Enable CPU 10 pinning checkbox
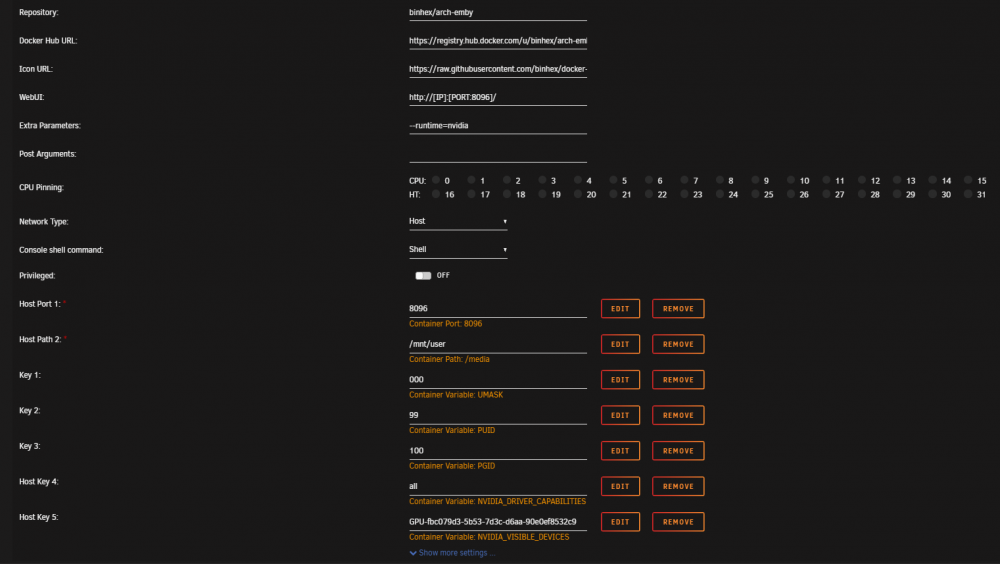This screenshot has width=1000, height=564. point(791,181)
